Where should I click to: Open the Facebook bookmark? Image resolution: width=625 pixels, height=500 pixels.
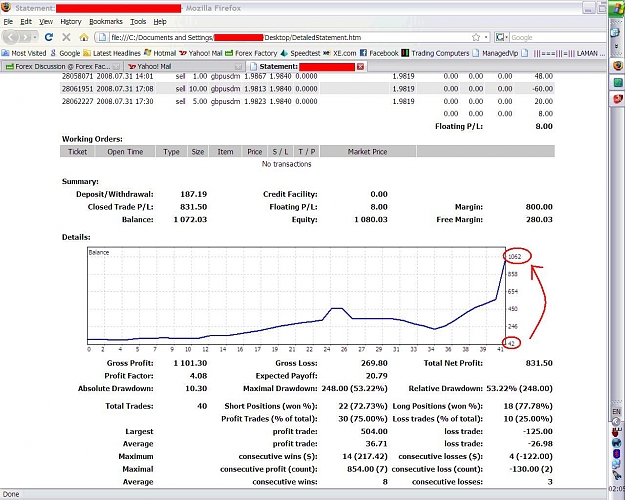[x=379, y=53]
